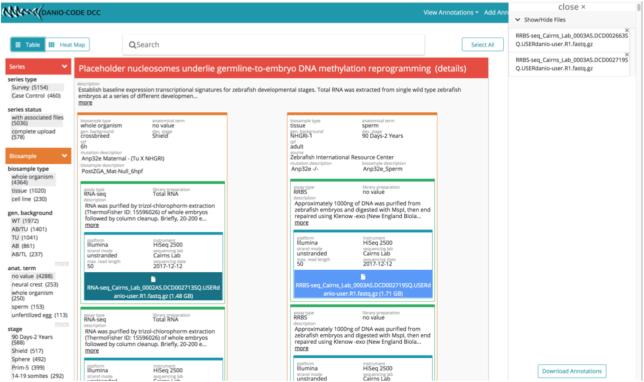Select RNA-seq_Cairns_Lab_0002AS fastq file
Viewport: 644px width, 382px height.
pyautogui.click(x=153, y=287)
